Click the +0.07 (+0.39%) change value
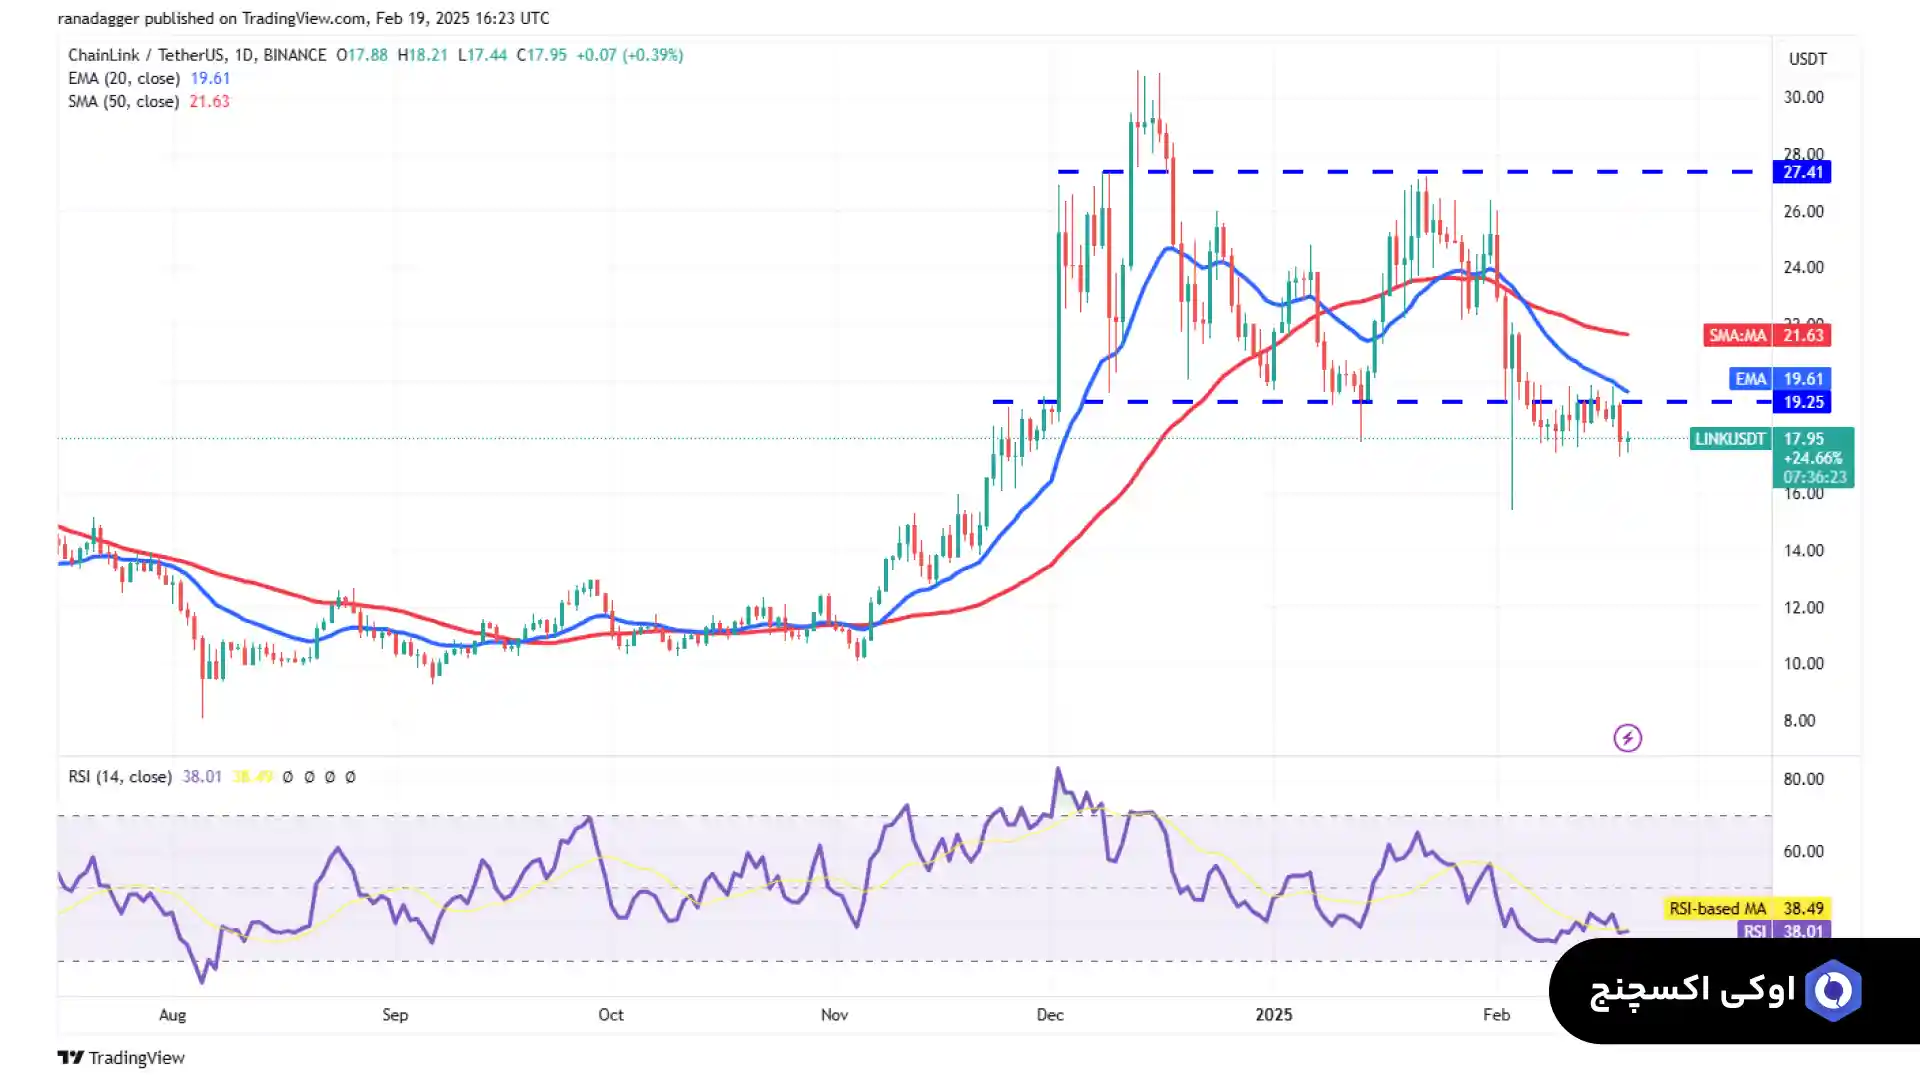Image resolution: width=1920 pixels, height=1081 pixels. coord(630,55)
